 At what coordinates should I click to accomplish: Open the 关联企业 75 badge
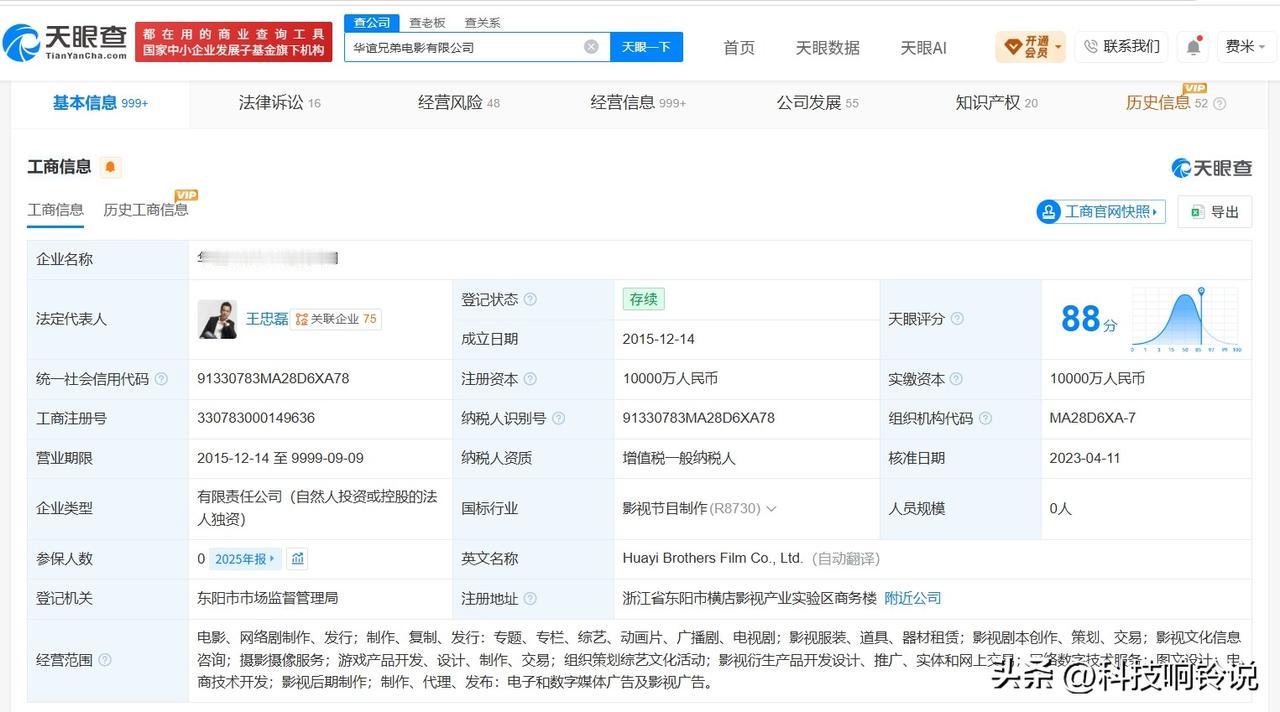tap(336, 319)
